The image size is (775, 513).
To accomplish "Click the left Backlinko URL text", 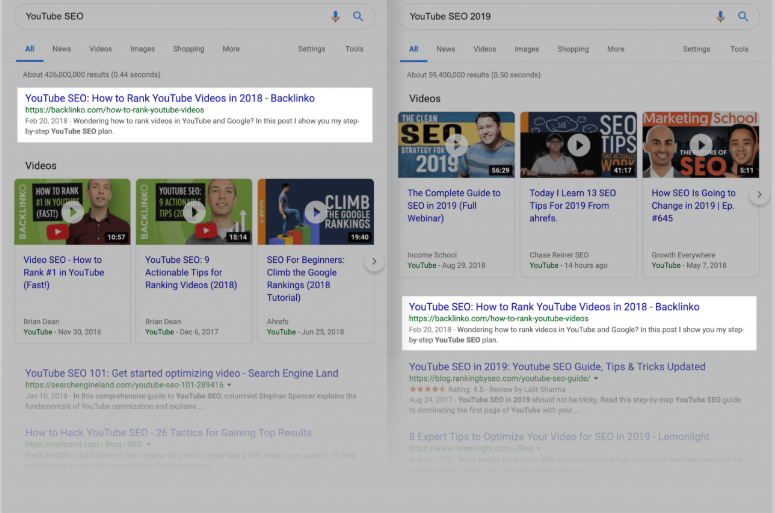I will pos(115,110).
